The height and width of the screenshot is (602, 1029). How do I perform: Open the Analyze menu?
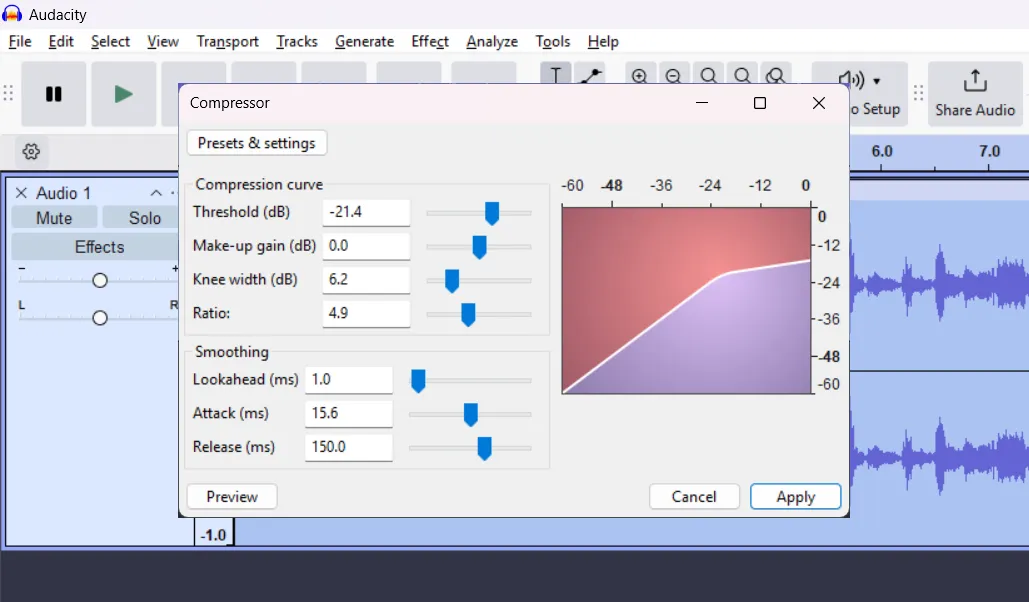(x=491, y=41)
